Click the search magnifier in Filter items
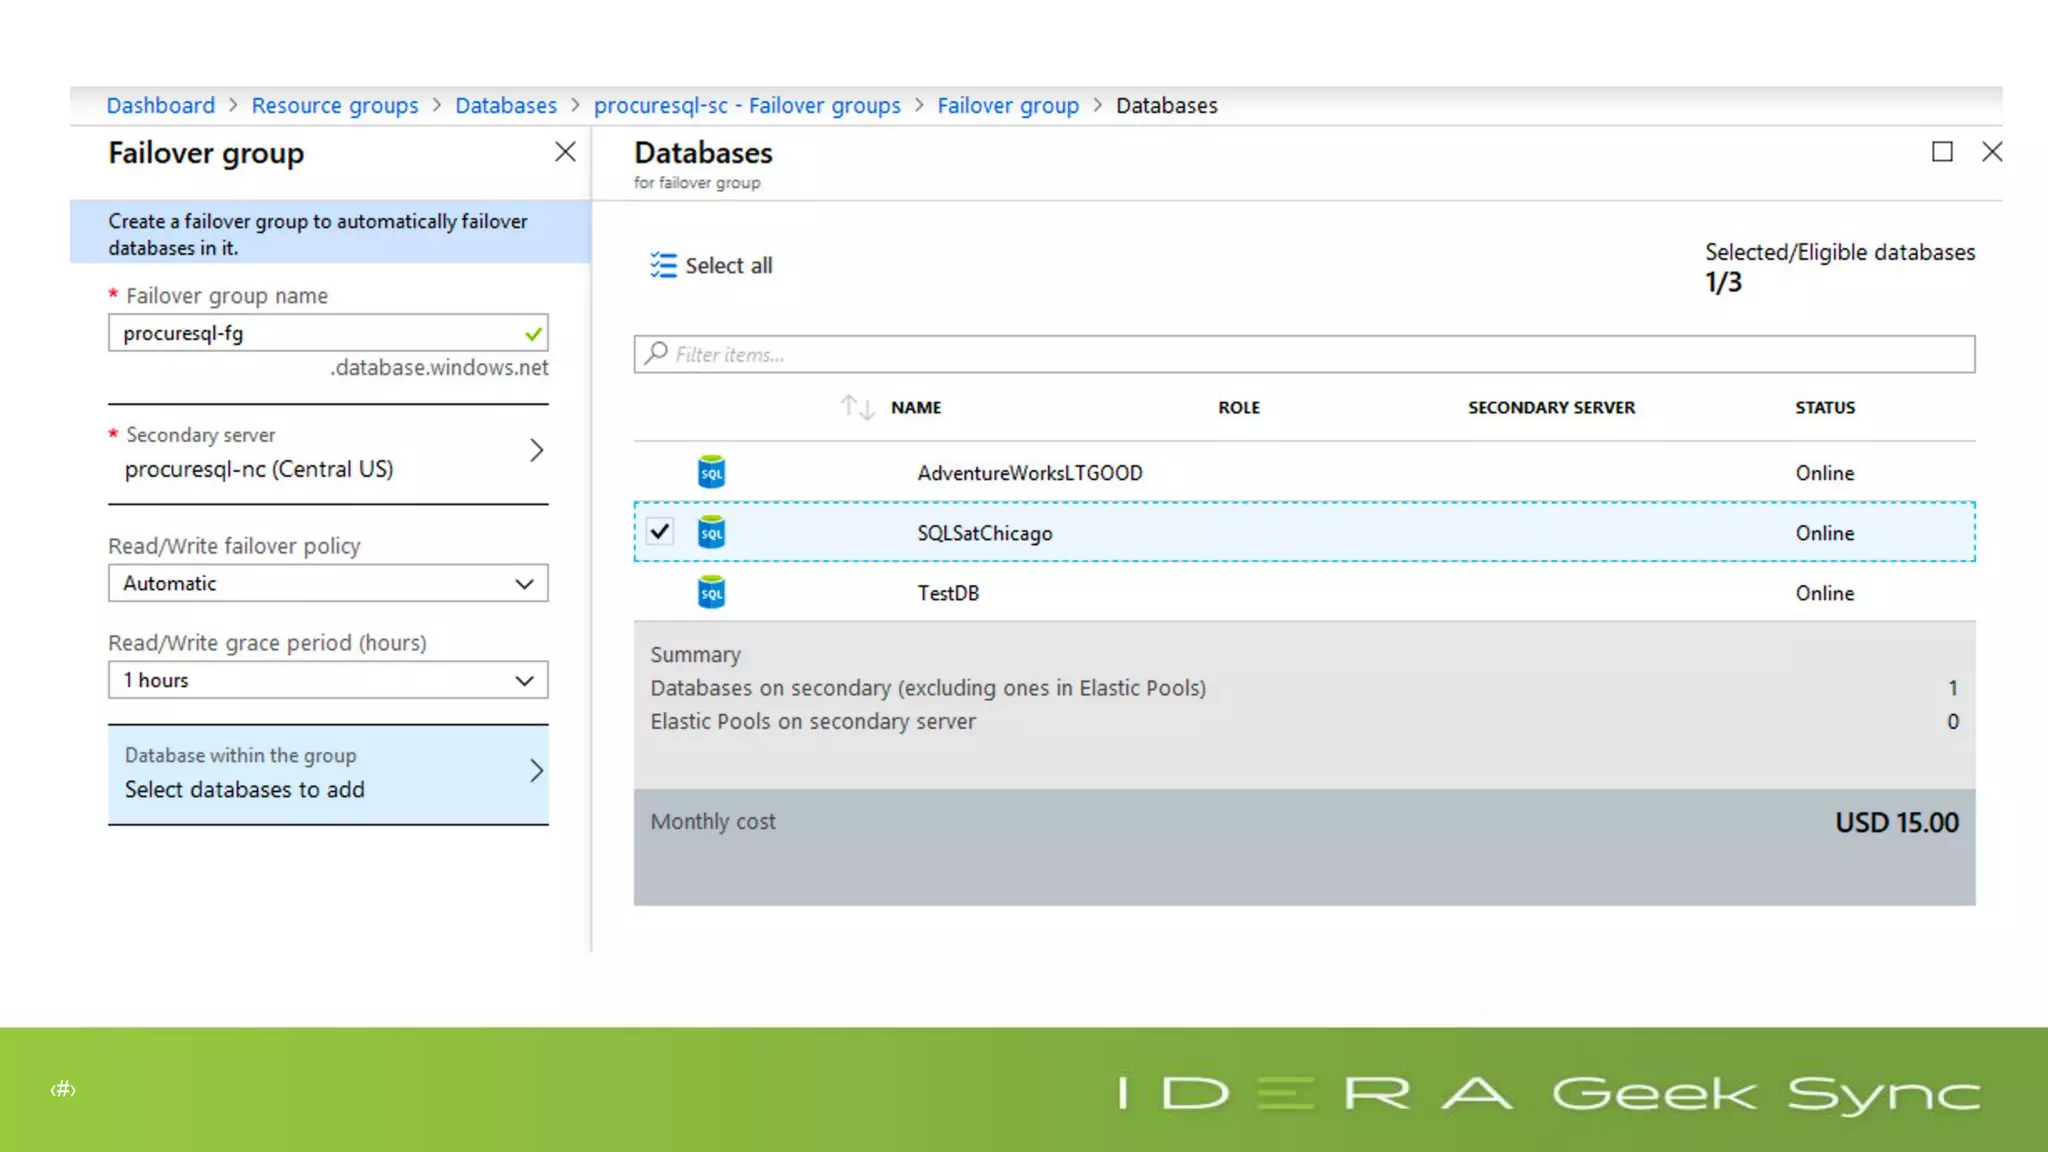 [x=656, y=353]
